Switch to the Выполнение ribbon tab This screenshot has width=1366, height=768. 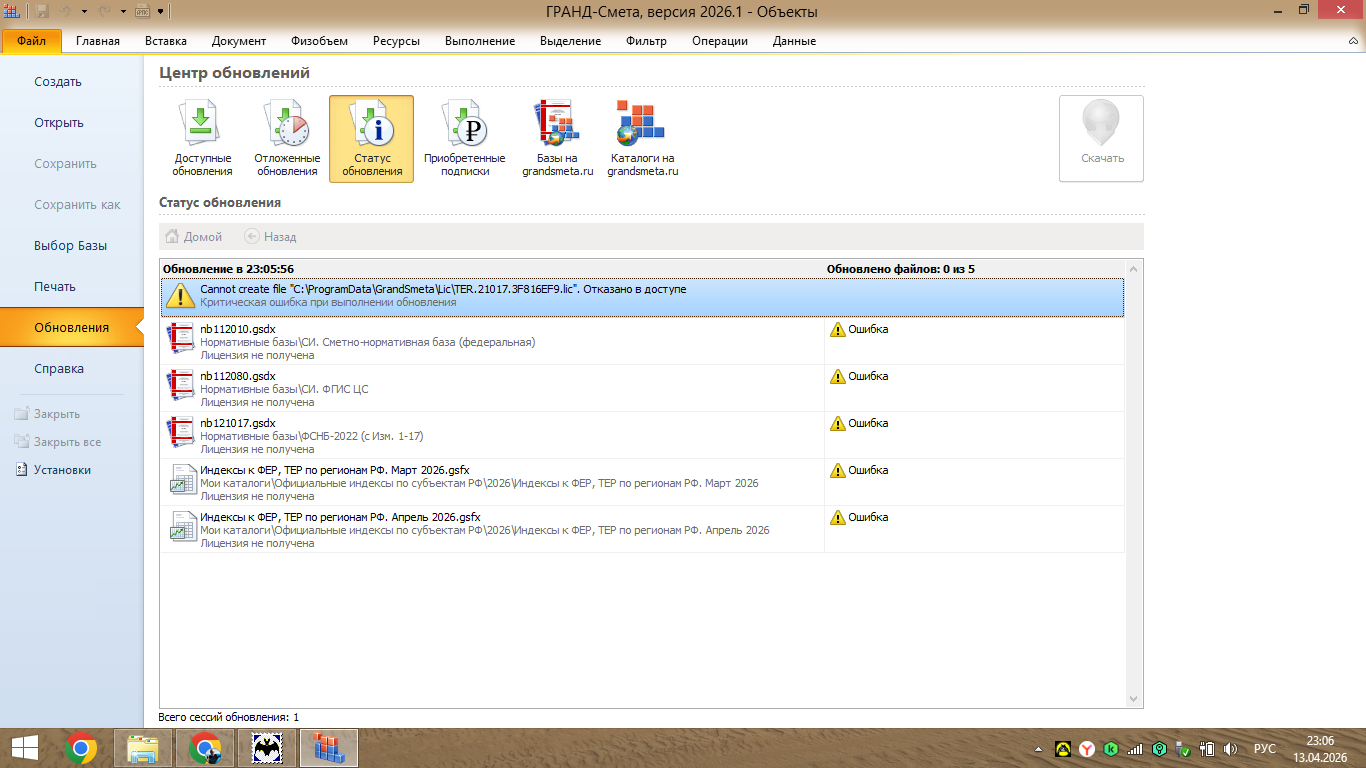[x=480, y=41]
